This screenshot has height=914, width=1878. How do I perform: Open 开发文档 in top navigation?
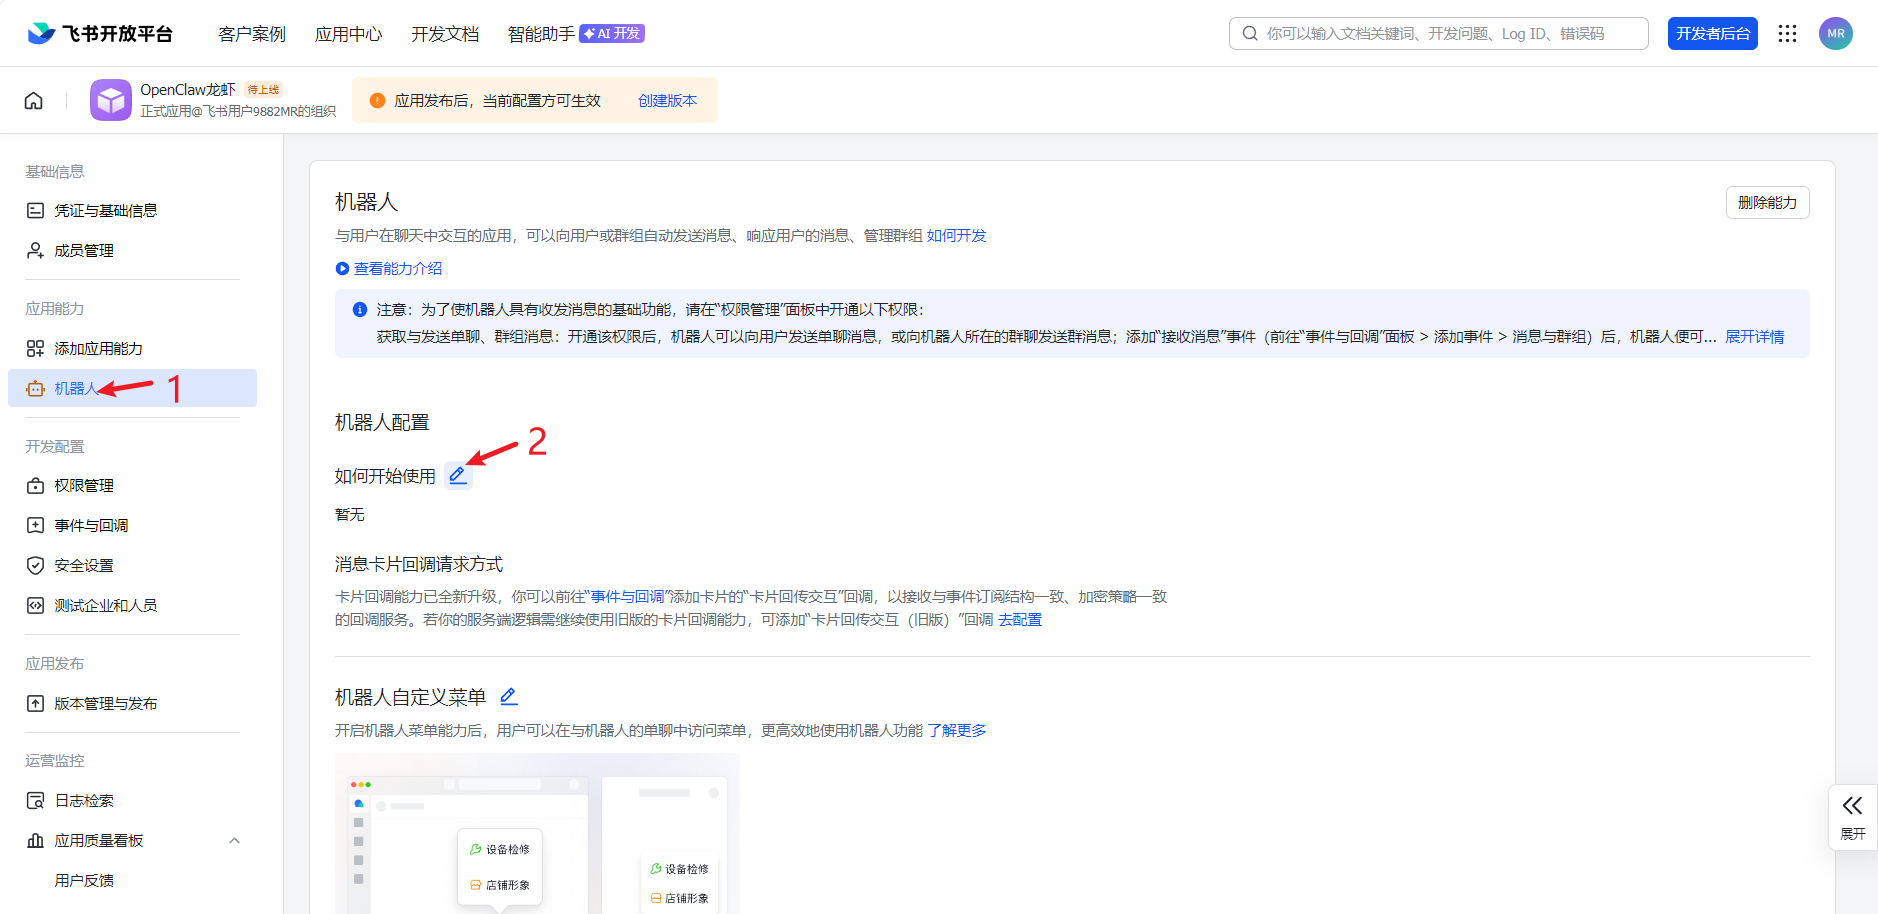tap(445, 34)
